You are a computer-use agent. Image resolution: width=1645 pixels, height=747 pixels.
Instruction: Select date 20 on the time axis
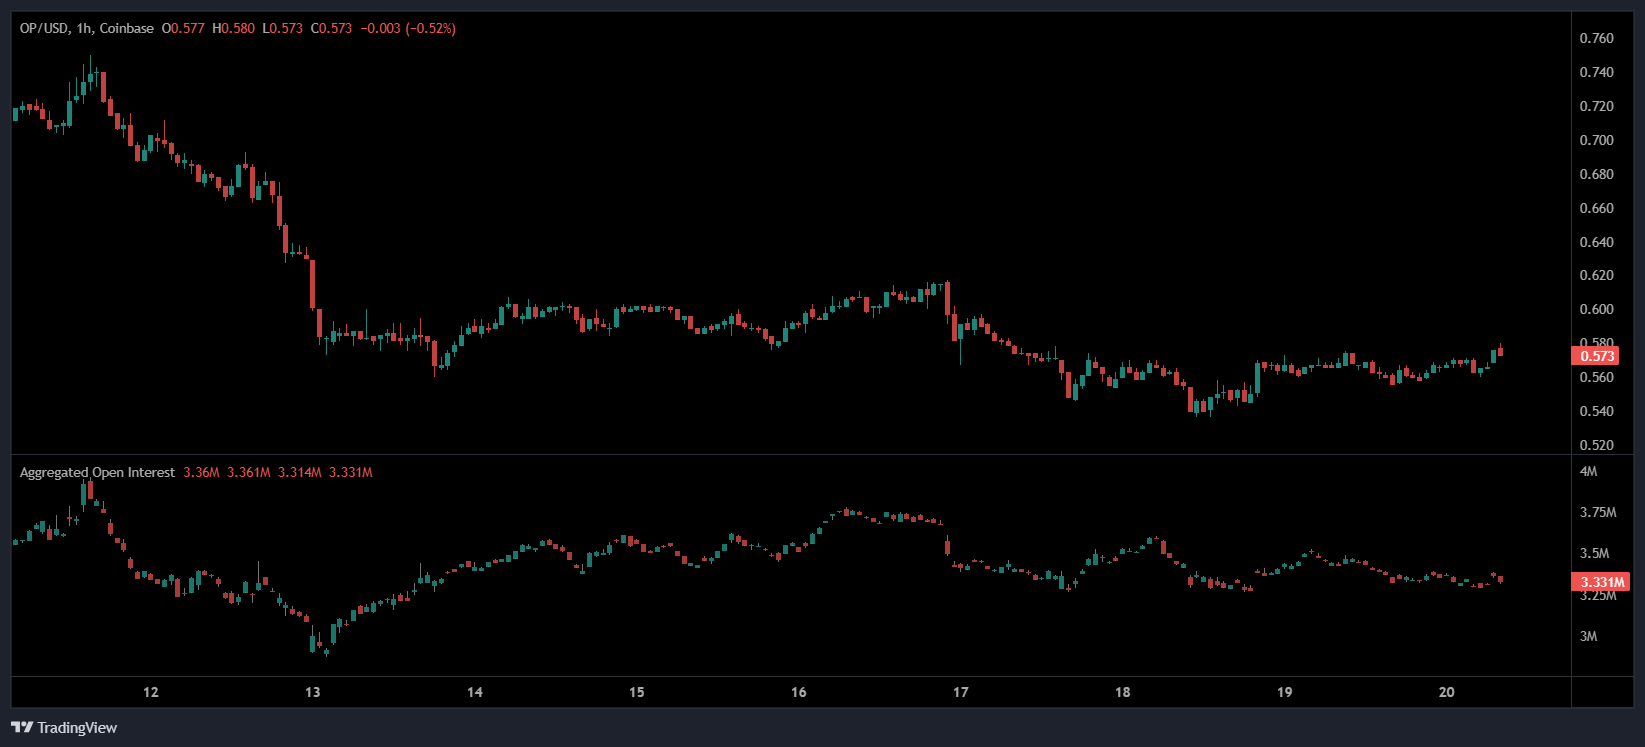point(1446,692)
